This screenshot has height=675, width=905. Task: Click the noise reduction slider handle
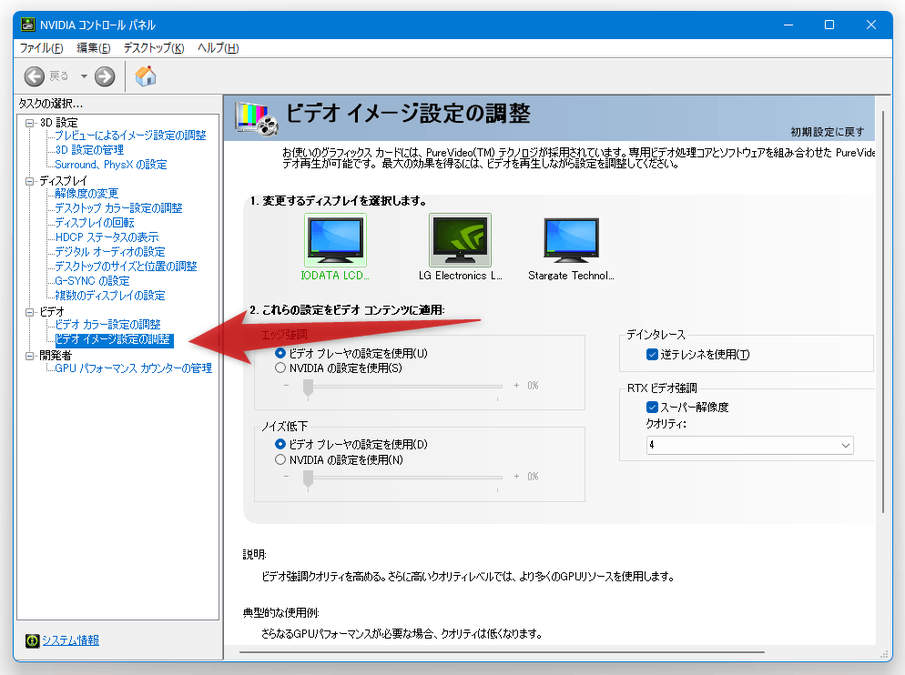308,479
